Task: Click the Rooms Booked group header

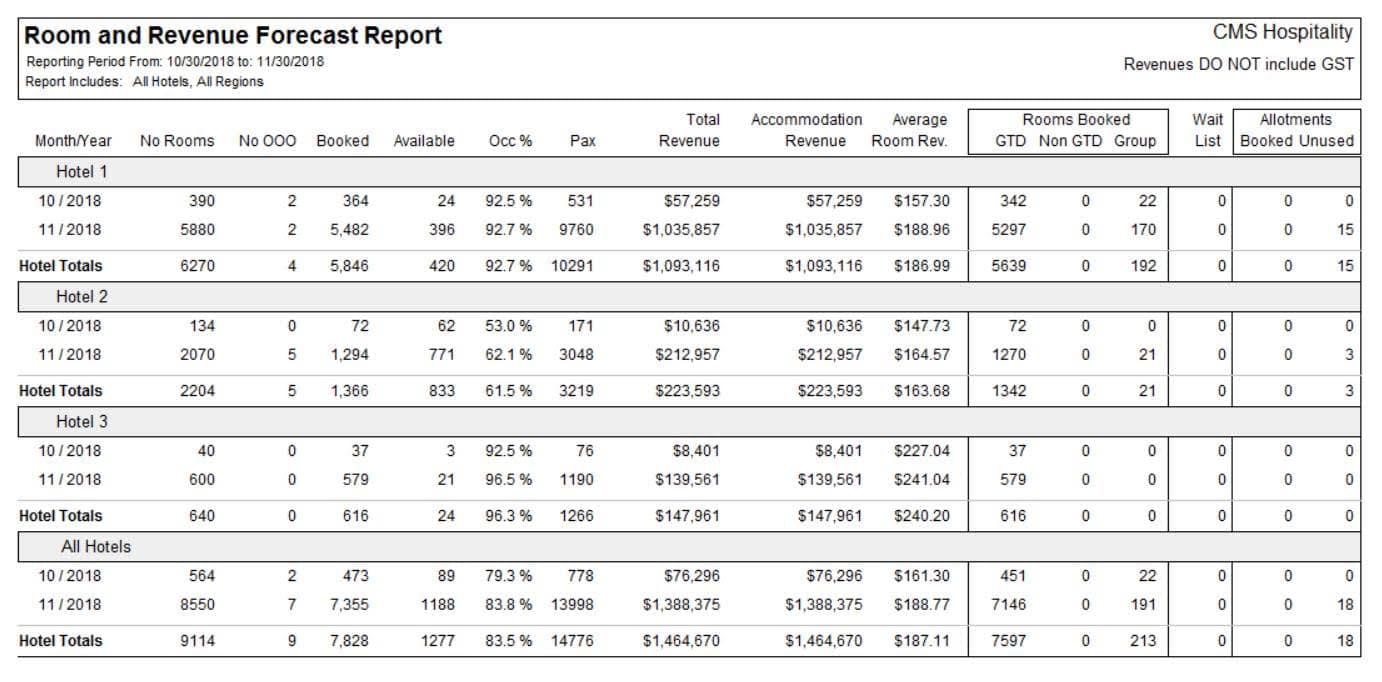Action: (x=1076, y=120)
